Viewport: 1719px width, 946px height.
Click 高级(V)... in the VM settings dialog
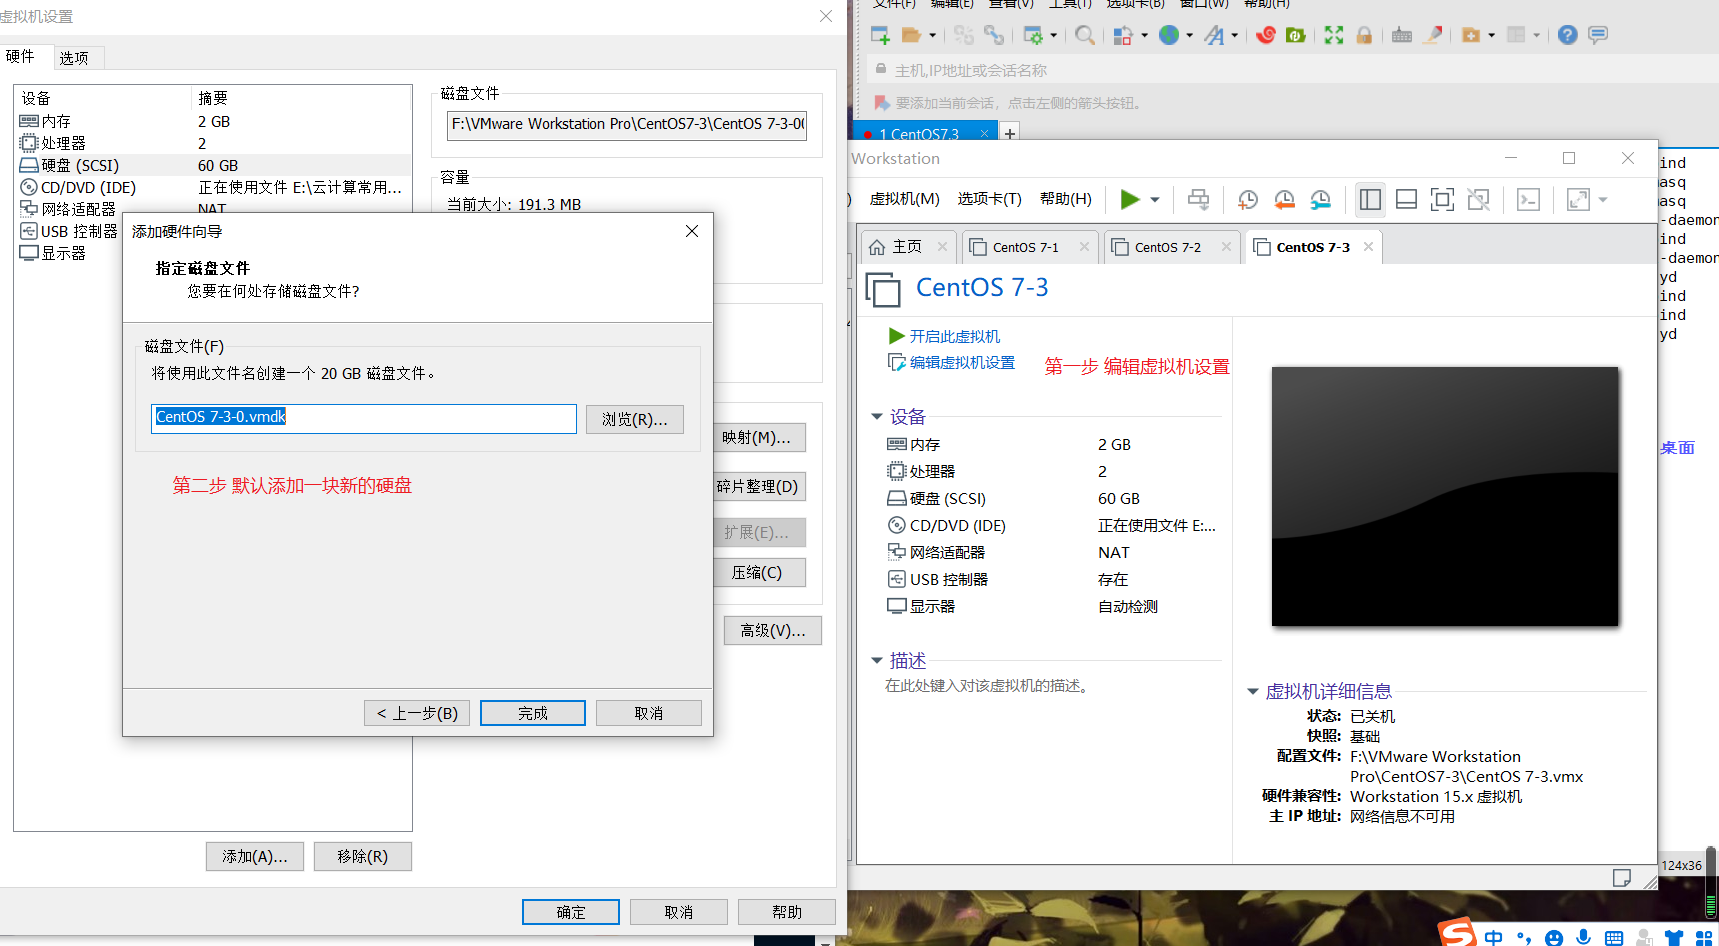click(773, 630)
